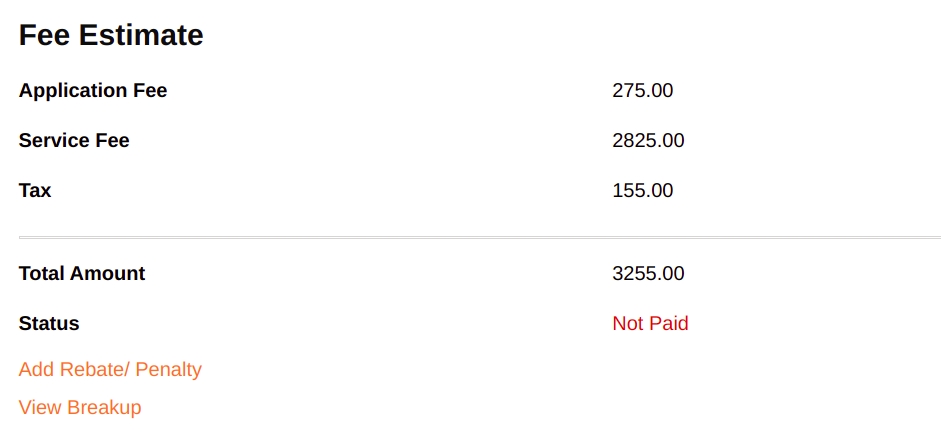Click the horizontal divider above Total Amount
941x432 pixels.
point(479,238)
